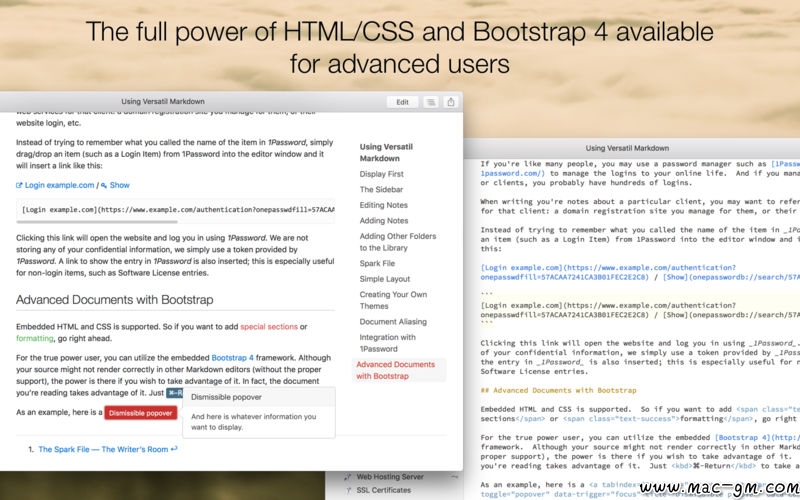Image resolution: width=800 pixels, height=500 pixels.
Task: Toggle the sidebar list icon in the toolbar
Action: coord(431,102)
